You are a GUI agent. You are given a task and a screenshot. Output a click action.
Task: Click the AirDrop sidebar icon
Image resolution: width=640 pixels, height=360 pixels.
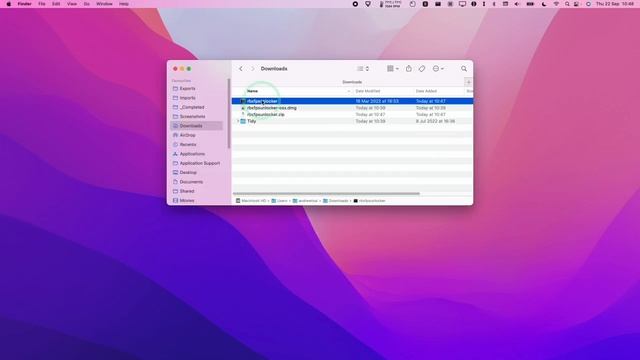(175, 135)
